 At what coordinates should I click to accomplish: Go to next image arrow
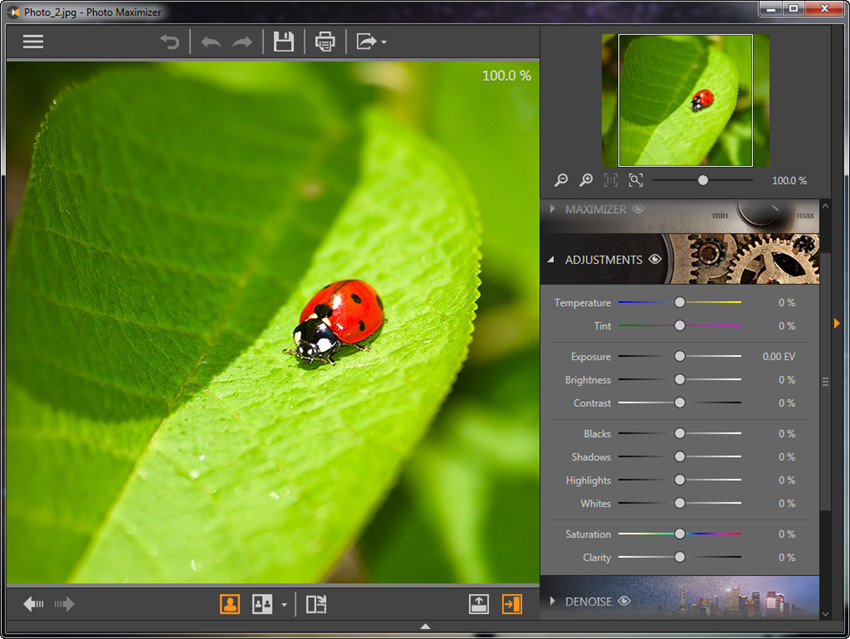tap(64, 604)
